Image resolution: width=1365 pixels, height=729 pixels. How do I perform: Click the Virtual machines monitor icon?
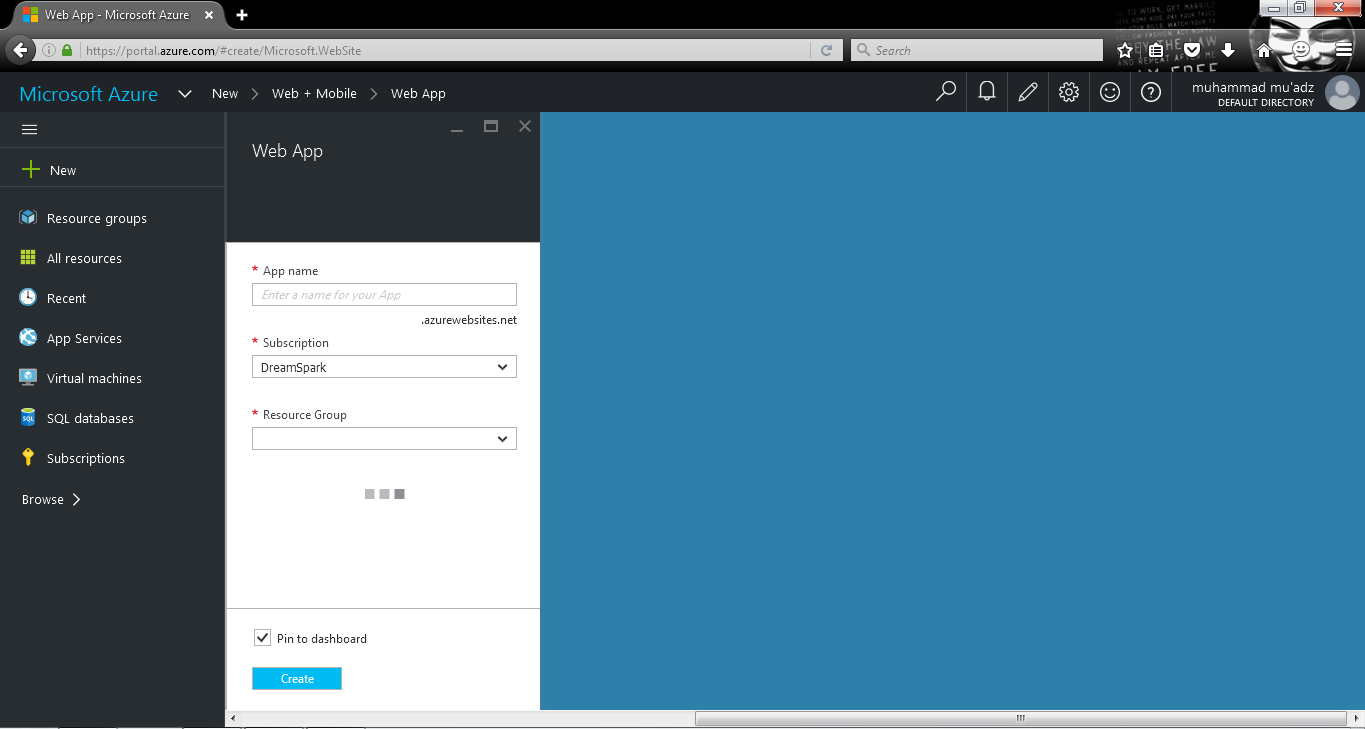tap(28, 377)
